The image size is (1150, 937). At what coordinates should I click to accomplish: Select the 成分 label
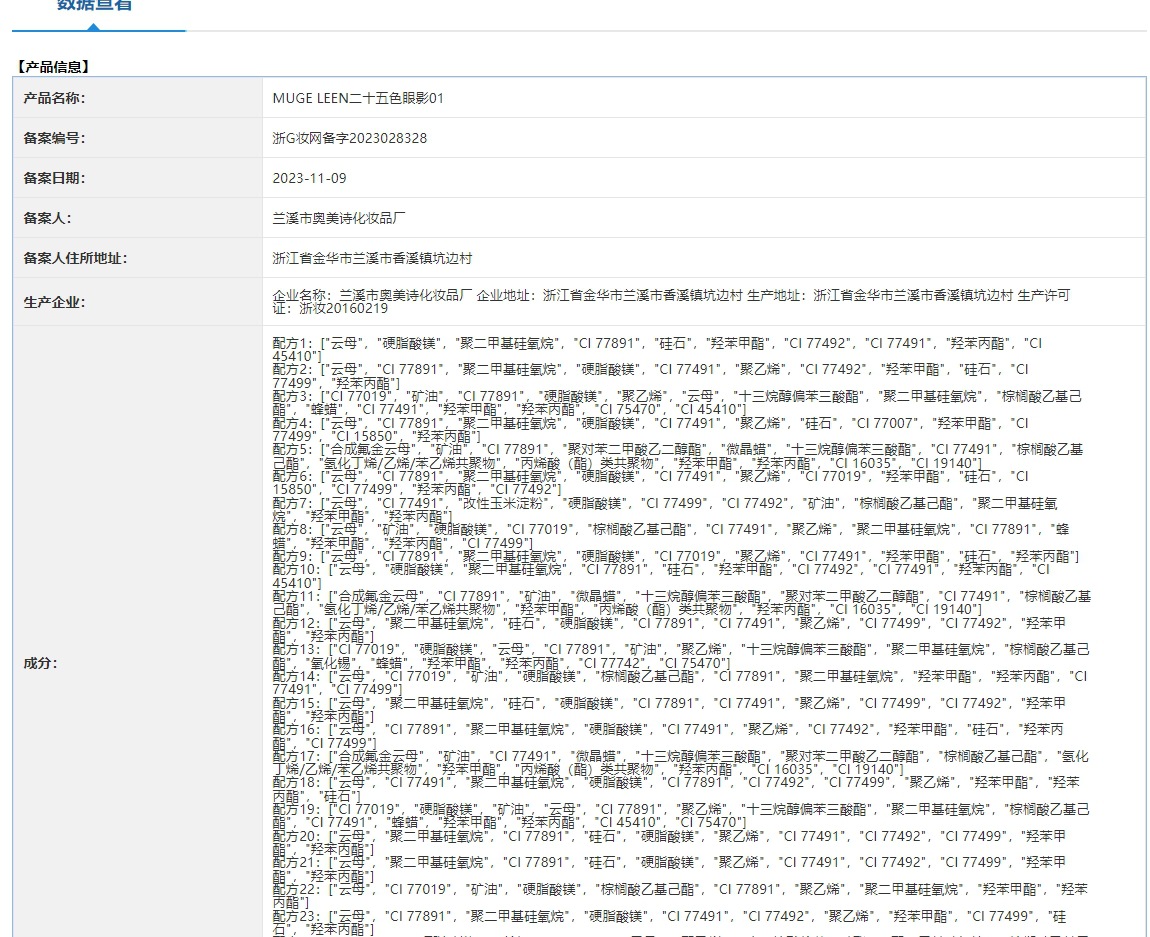click(40, 663)
